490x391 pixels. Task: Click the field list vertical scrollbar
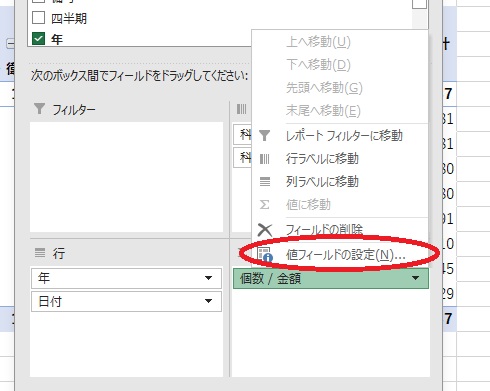(420, 15)
